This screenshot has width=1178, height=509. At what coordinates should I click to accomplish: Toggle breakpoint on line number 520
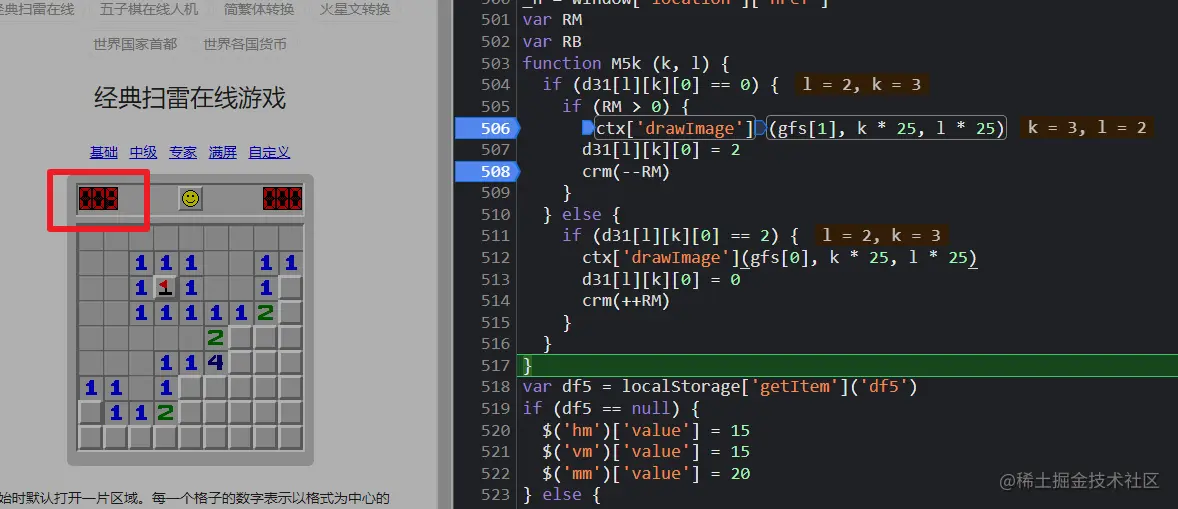[495, 430]
